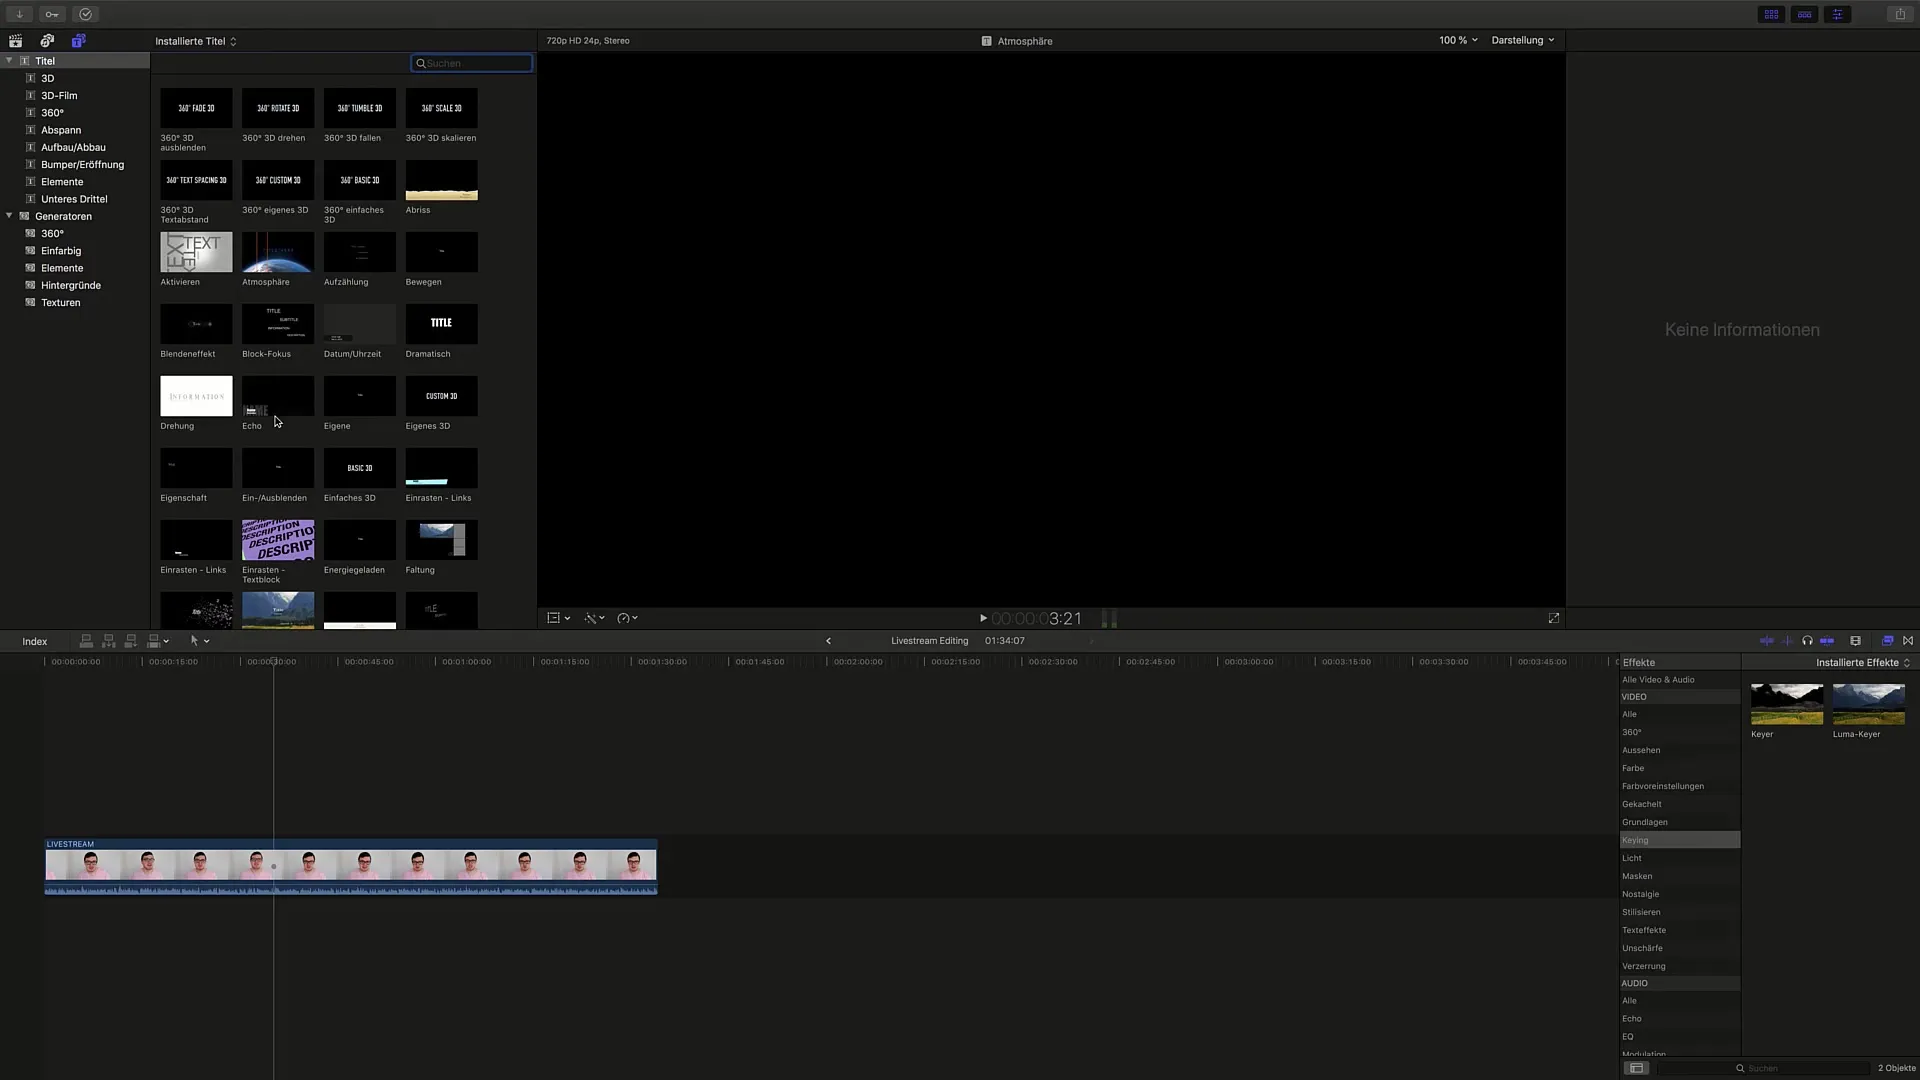Toggle video and audio skimming icon
Image resolution: width=1920 pixels, height=1080 pixels.
point(1767,641)
